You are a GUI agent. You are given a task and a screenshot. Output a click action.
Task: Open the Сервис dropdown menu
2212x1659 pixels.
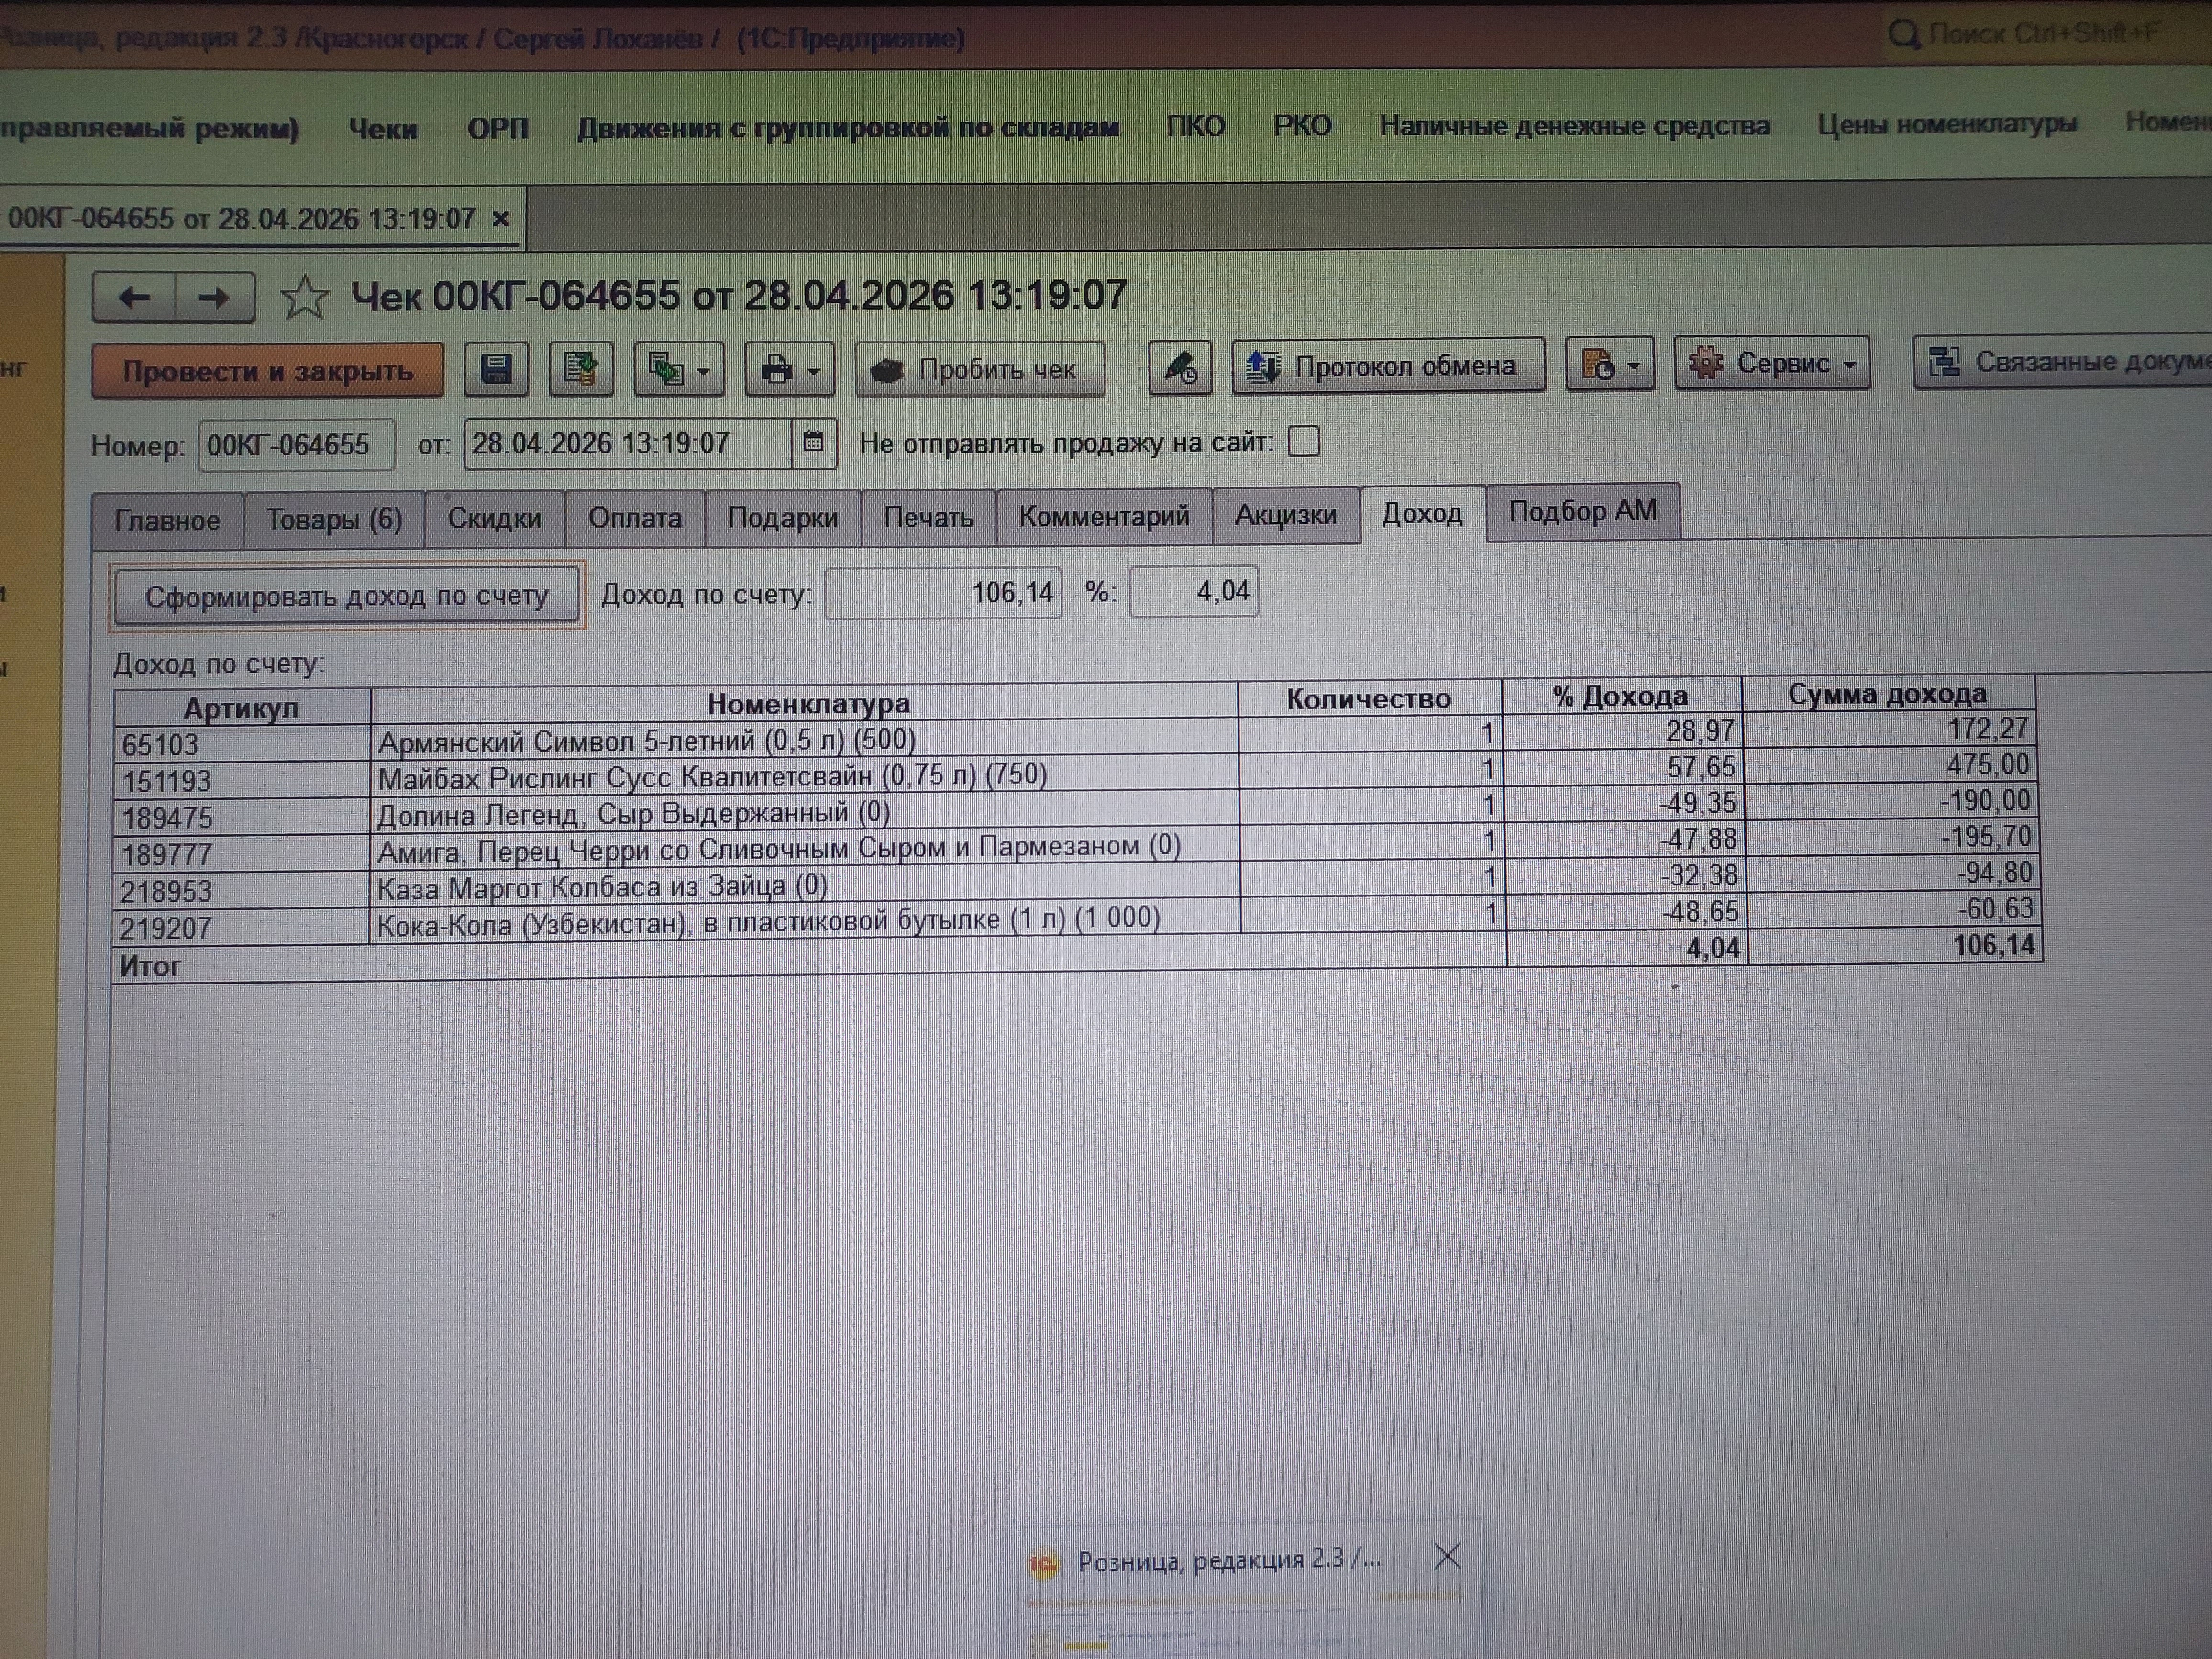tap(1771, 363)
